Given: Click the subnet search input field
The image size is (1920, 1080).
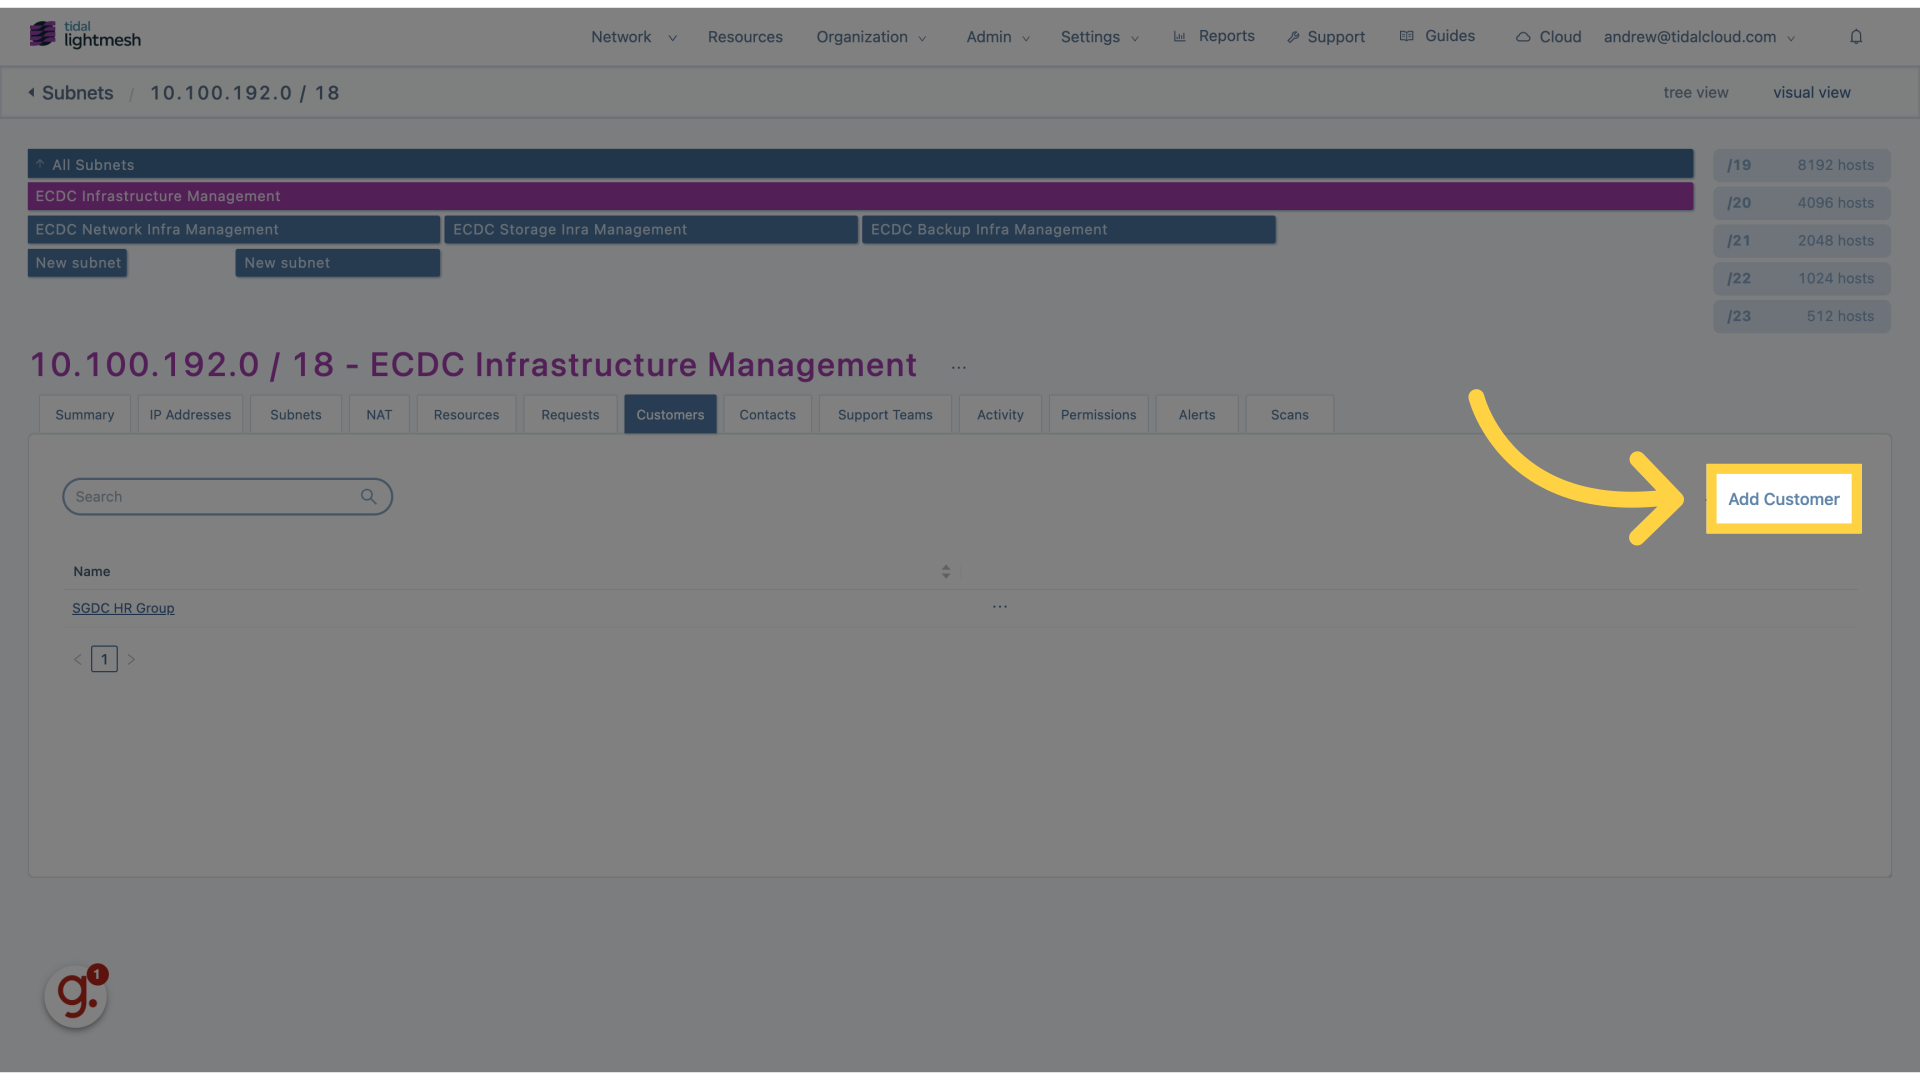Looking at the screenshot, I should tap(227, 496).
